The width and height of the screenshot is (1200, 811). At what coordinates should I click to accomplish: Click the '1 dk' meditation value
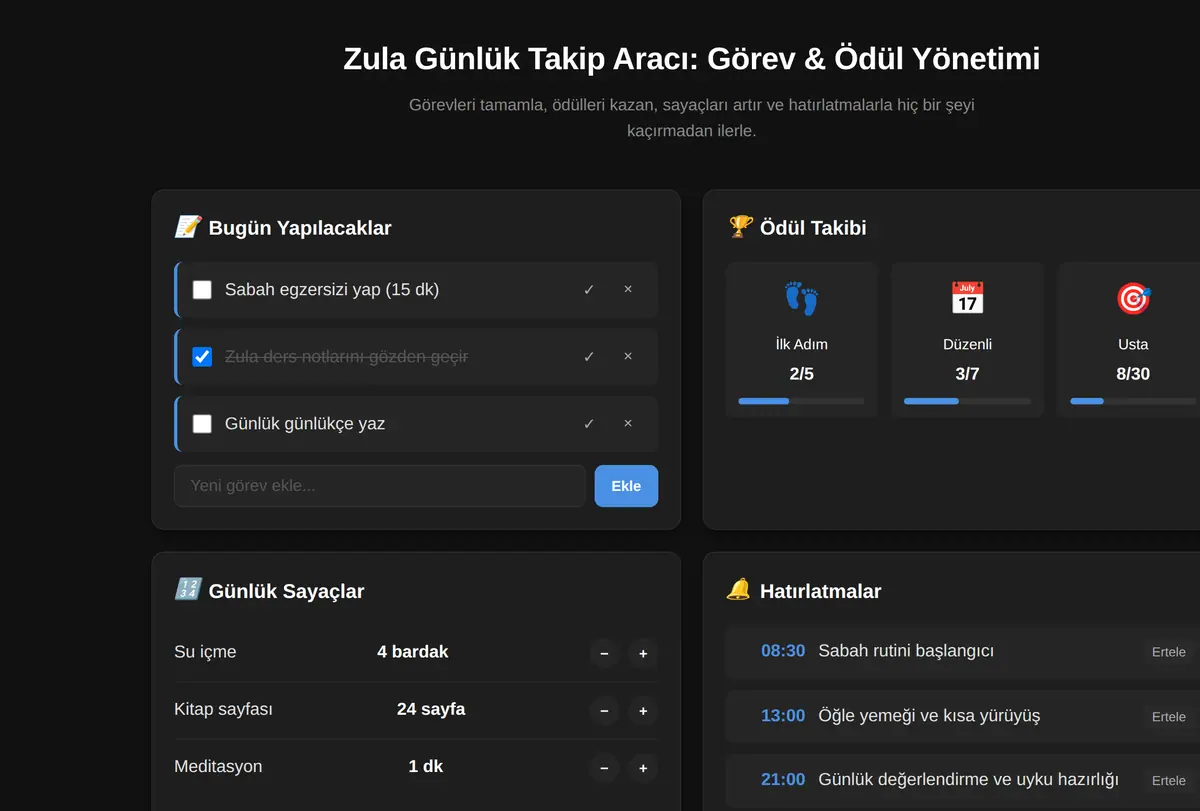tap(426, 767)
